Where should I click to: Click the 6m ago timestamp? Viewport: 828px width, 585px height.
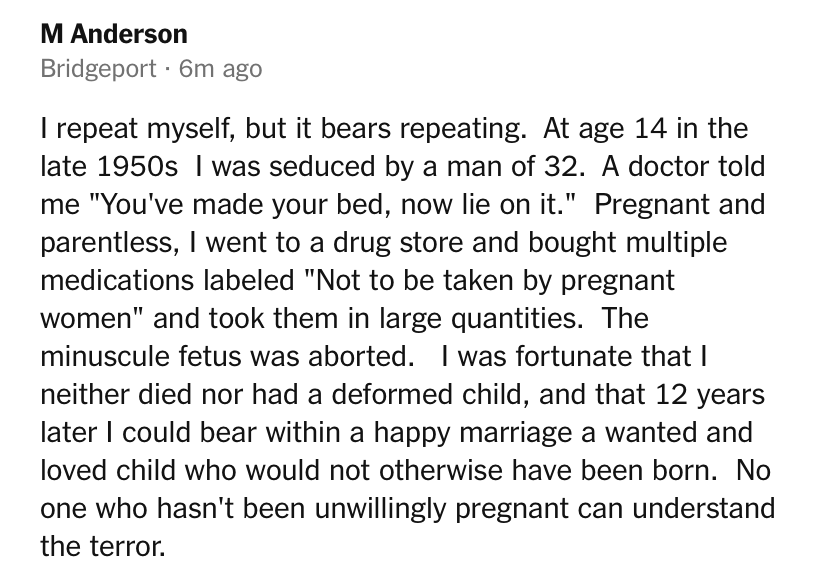coord(220,69)
